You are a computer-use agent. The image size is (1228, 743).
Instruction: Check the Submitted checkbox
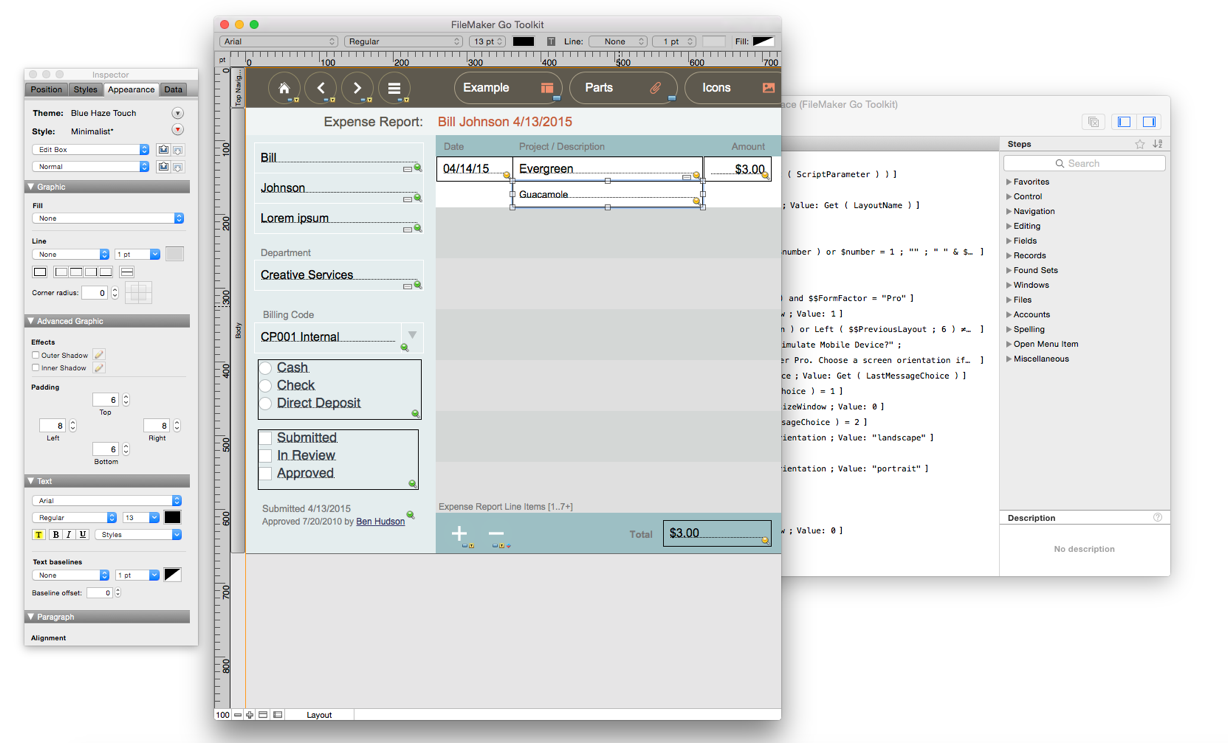[x=266, y=438]
